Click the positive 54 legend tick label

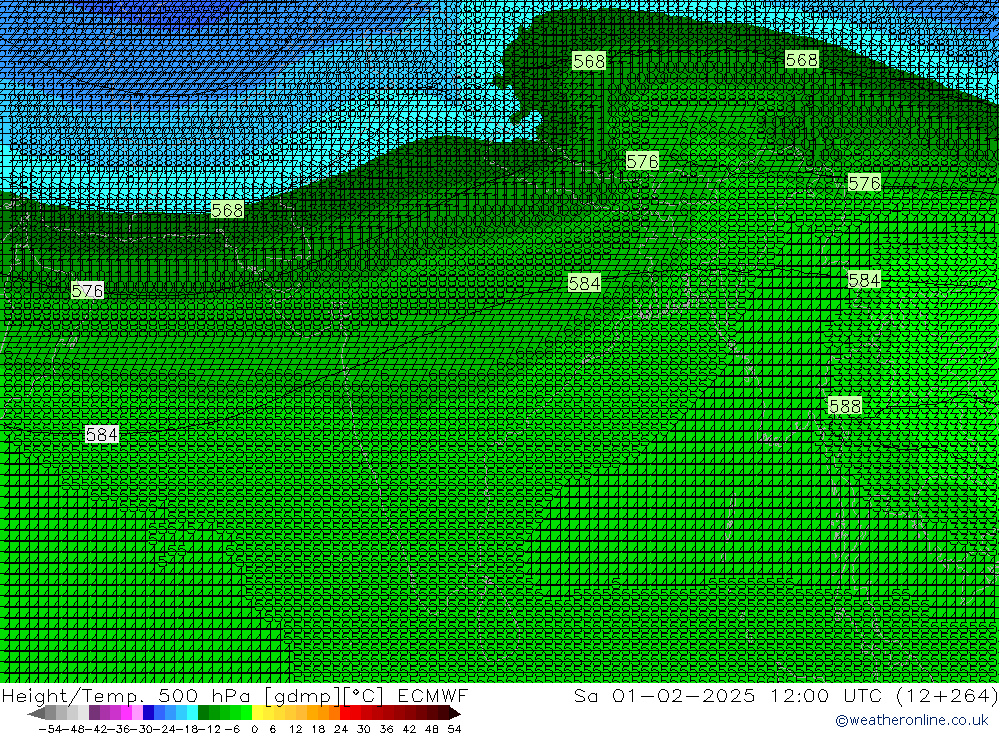(x=454, y=729)
